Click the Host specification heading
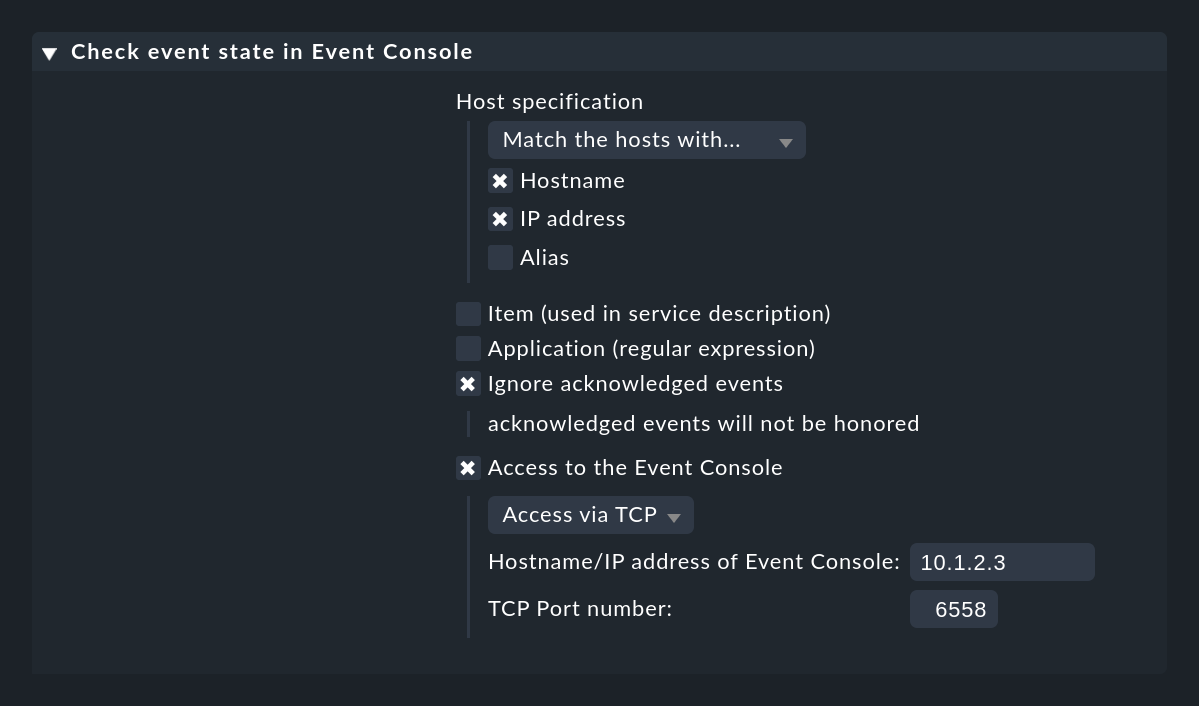 click(549, 101)
